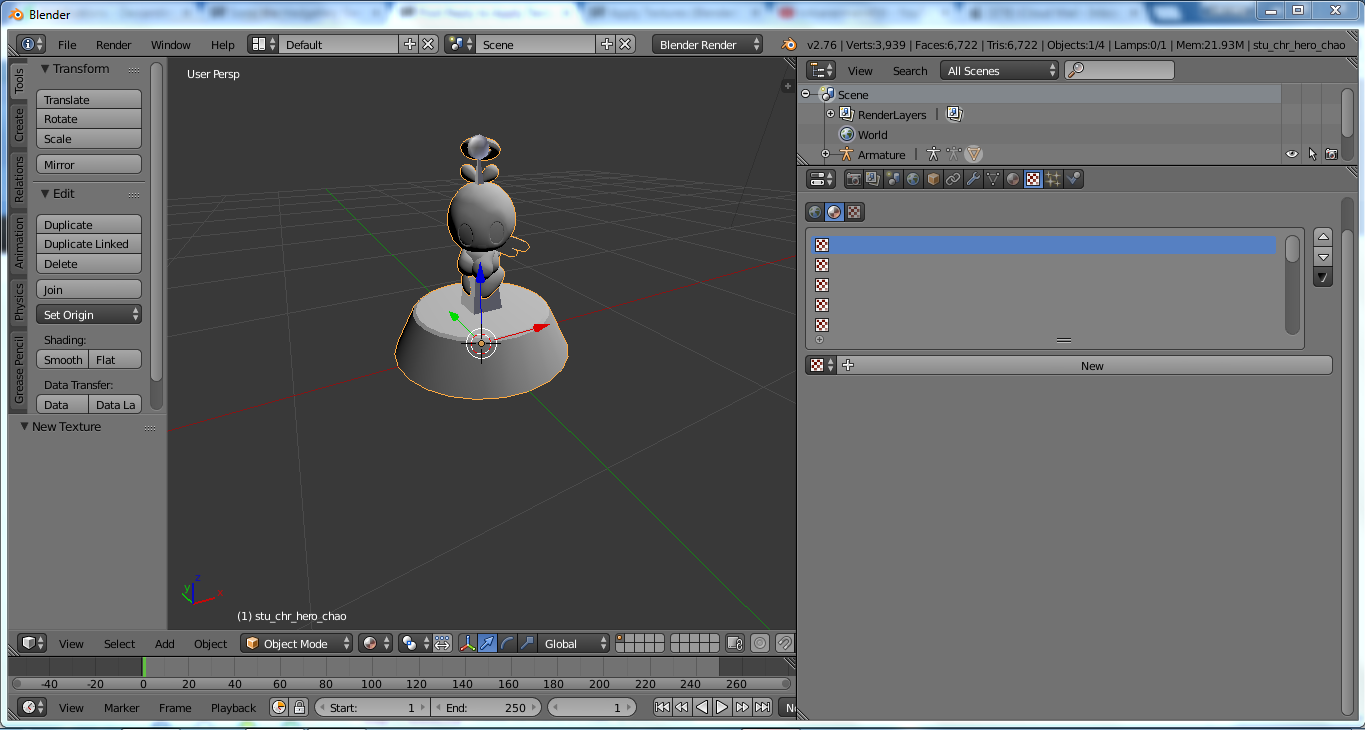Image resolution: width=1365 pixels, height=730 pixels.
Task: Open the Constraints properties tab
Action: click(953, 179)
